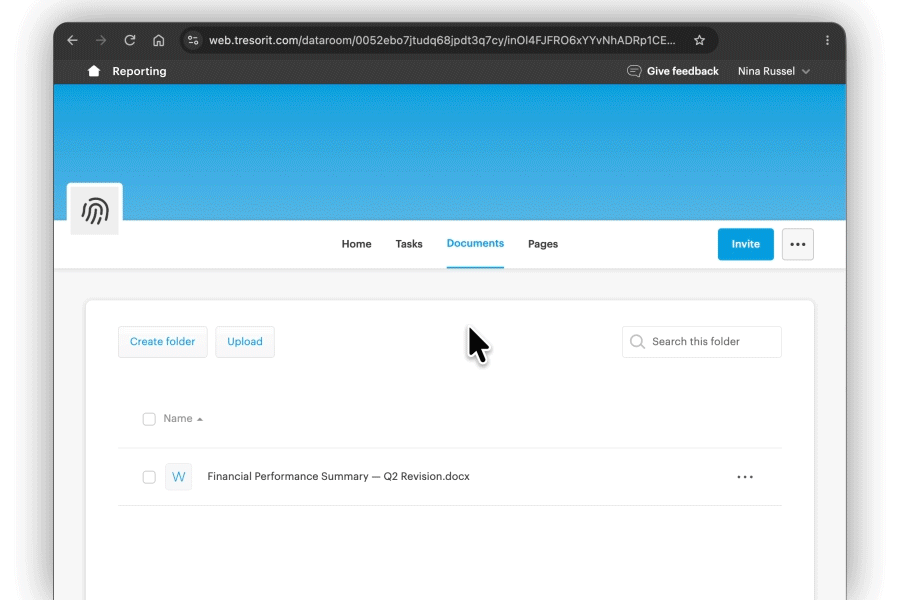Open site information icon in address bar
900x600 pixels.
point(193,40)
